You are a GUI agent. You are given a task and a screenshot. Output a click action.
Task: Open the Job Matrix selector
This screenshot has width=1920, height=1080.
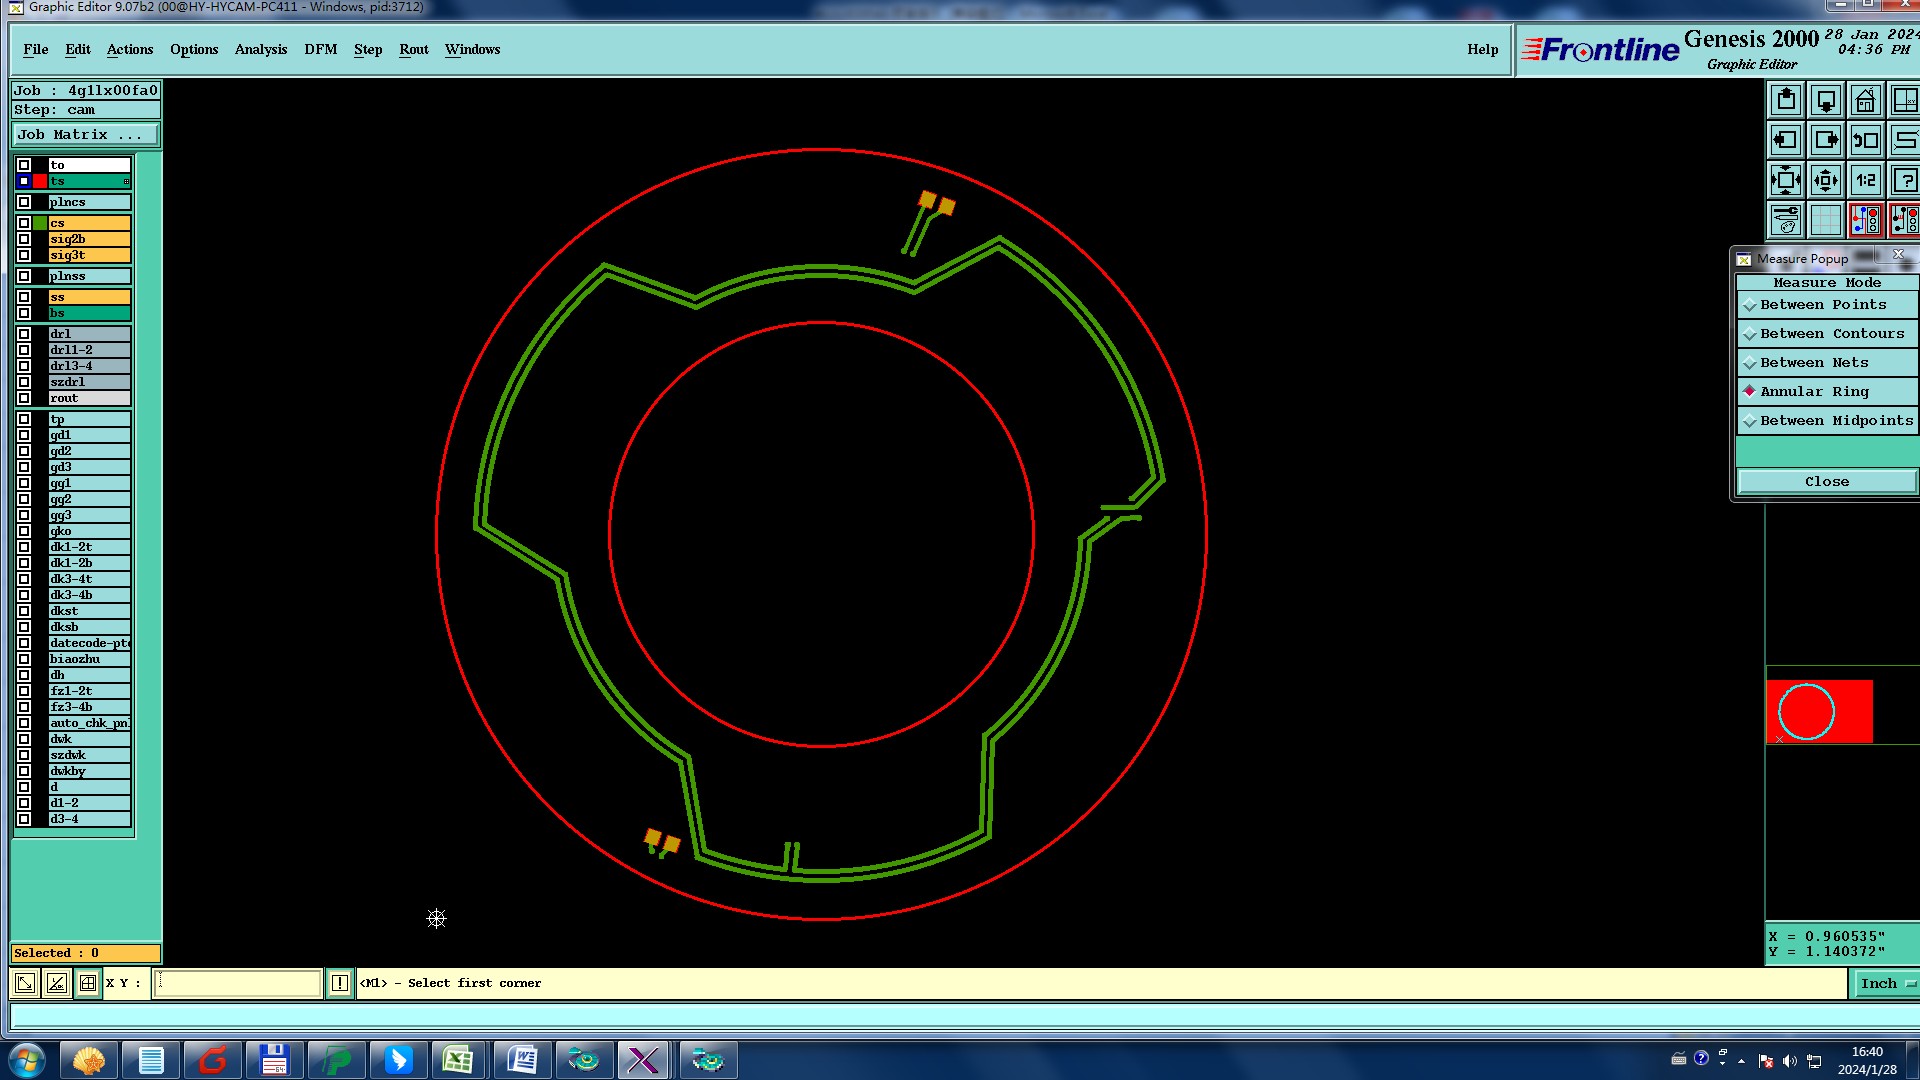coord(85,135)
